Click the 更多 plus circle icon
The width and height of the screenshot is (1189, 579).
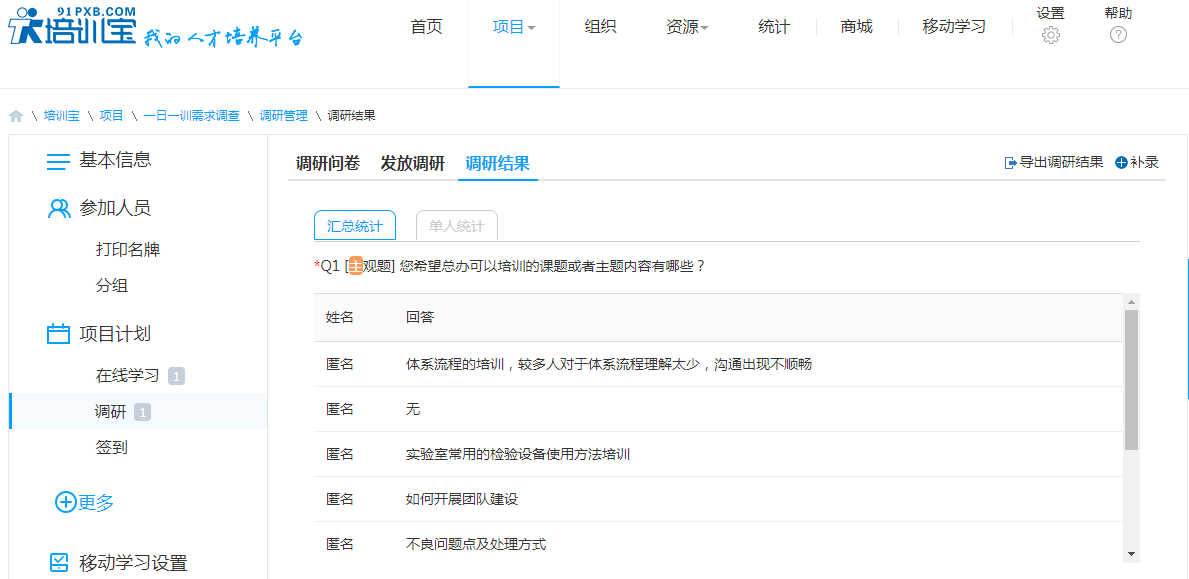(65, 502)
